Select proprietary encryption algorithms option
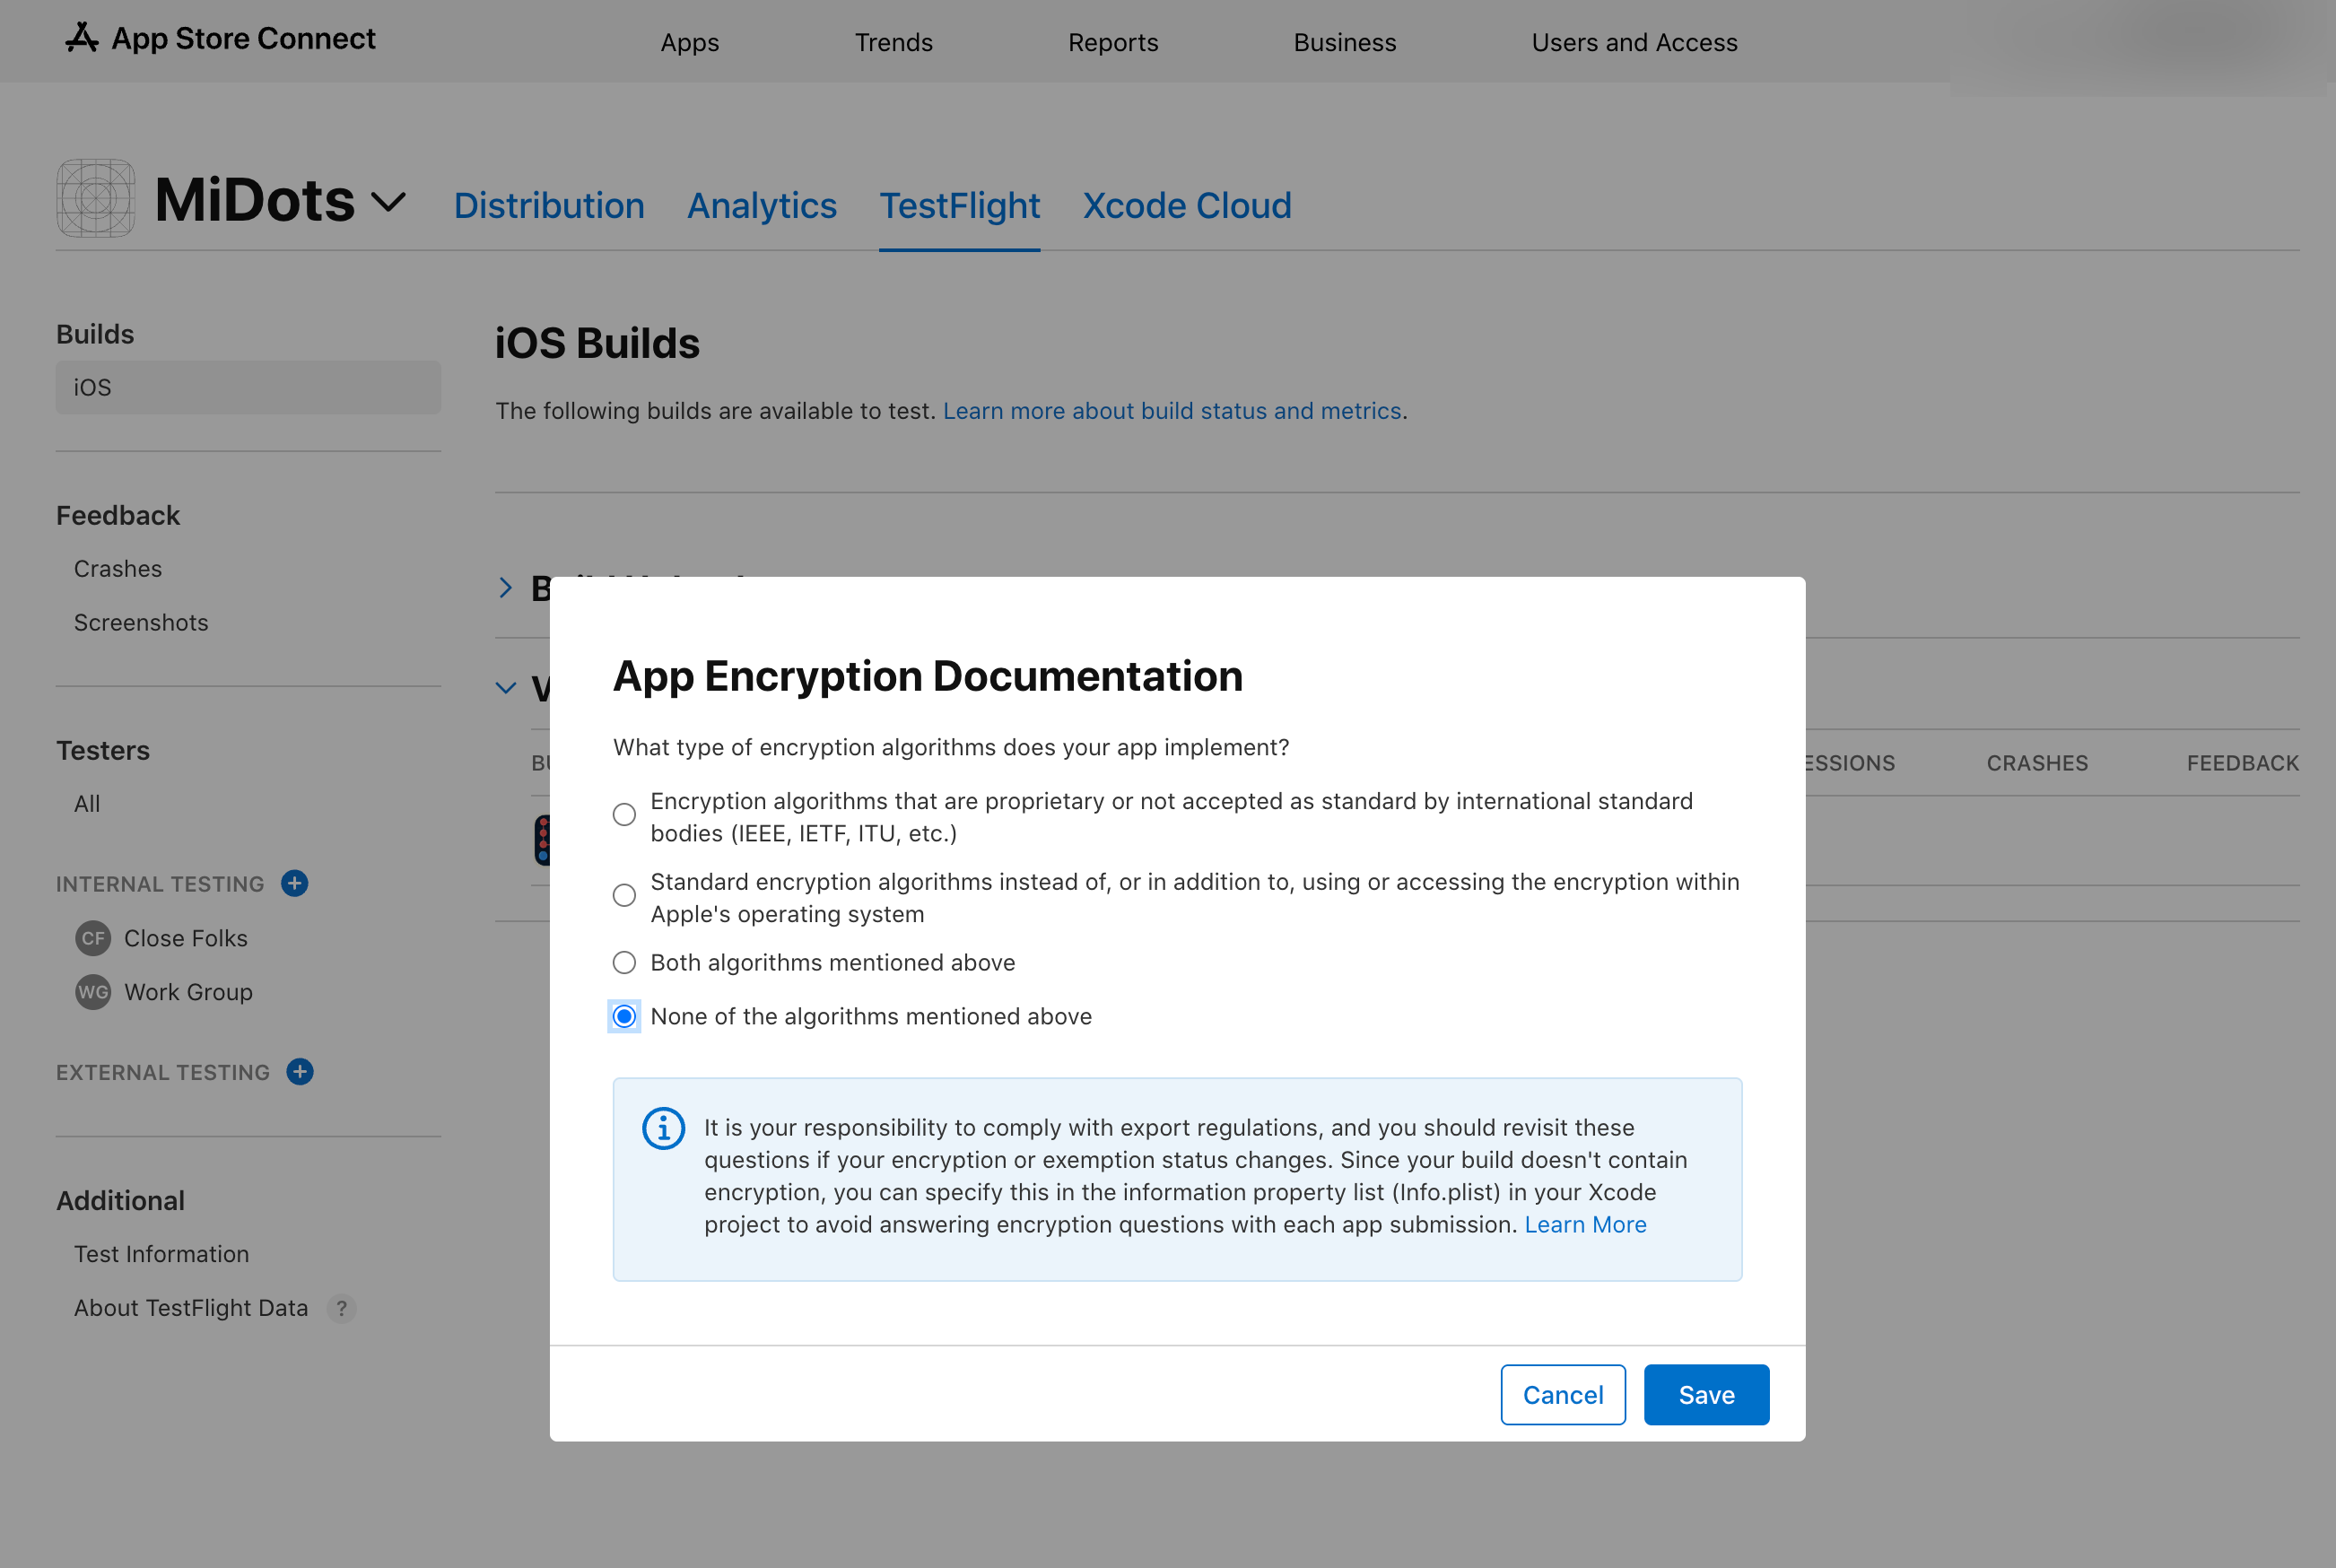Screen dimensions: 2336x1568 point(624,815)
